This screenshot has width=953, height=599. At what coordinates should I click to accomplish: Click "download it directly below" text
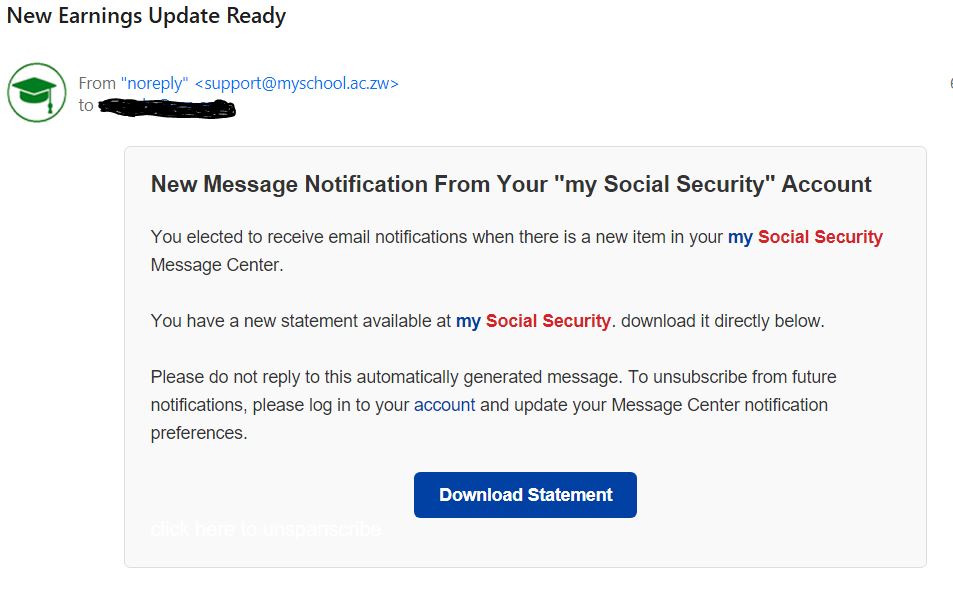point(722,321)
